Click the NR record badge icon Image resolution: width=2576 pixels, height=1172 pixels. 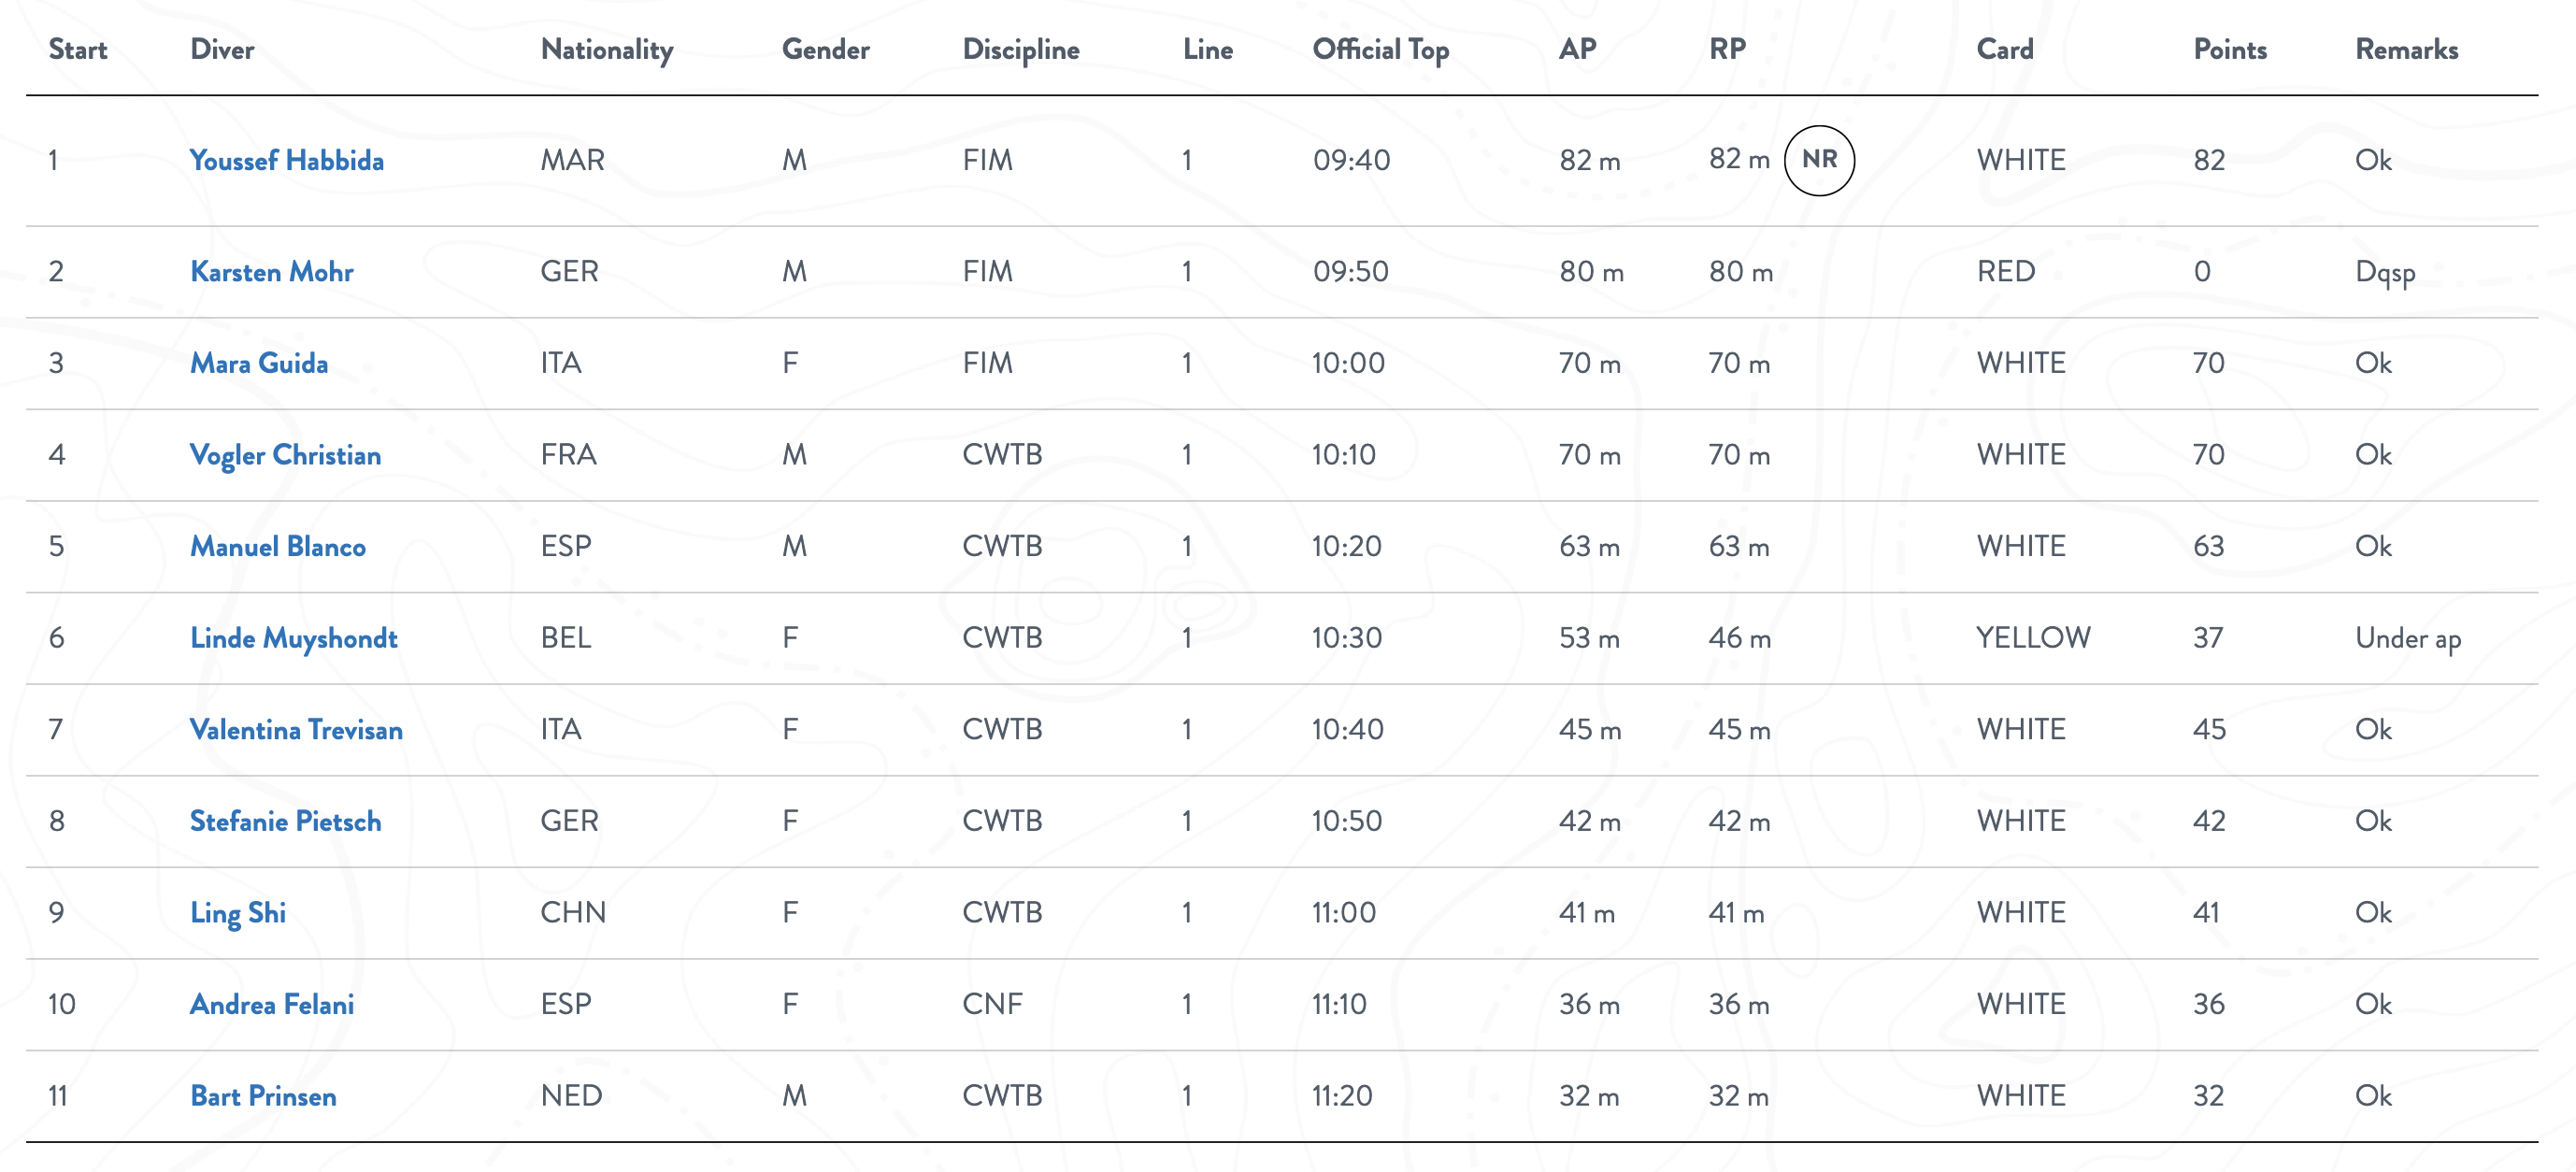click(1818, 160)
